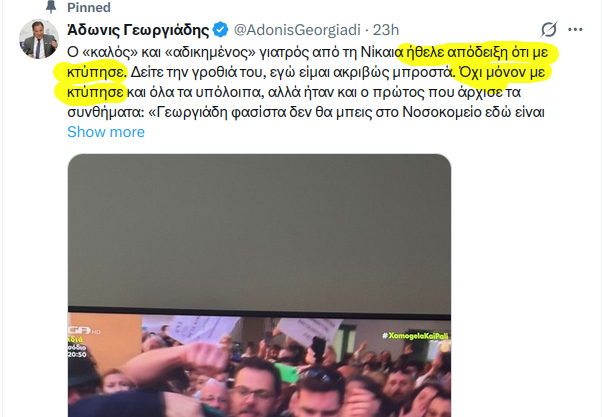Viewport: 602px width, 417px height.
Task: Click the #XamogelaKaiPali hashtag overlay in video
Action: 415,336
